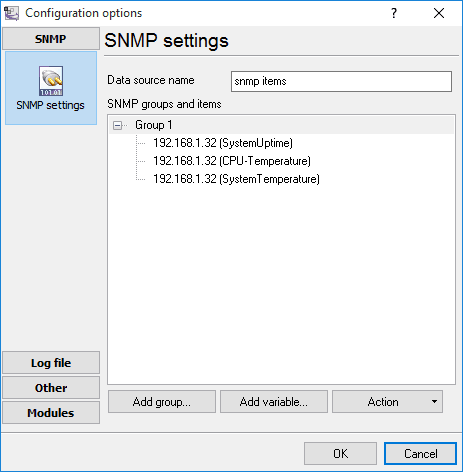Click the app icon in title bar
The height and width of the screenshot is (472, 463).
coord(11,13)
